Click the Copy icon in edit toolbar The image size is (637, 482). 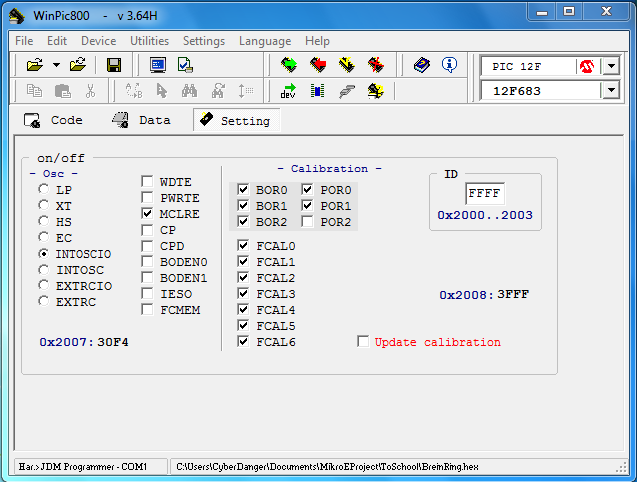34,91
